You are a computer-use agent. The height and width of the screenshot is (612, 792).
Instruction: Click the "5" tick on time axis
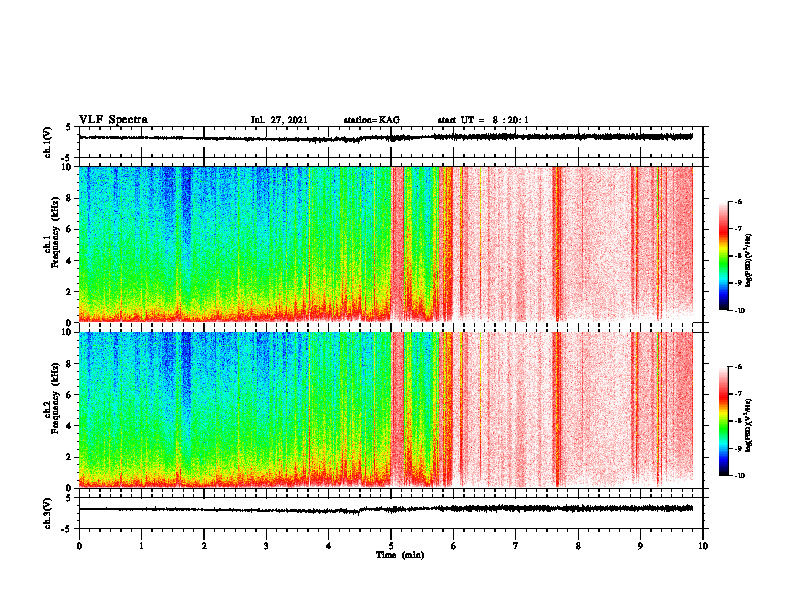pos(391,546)
